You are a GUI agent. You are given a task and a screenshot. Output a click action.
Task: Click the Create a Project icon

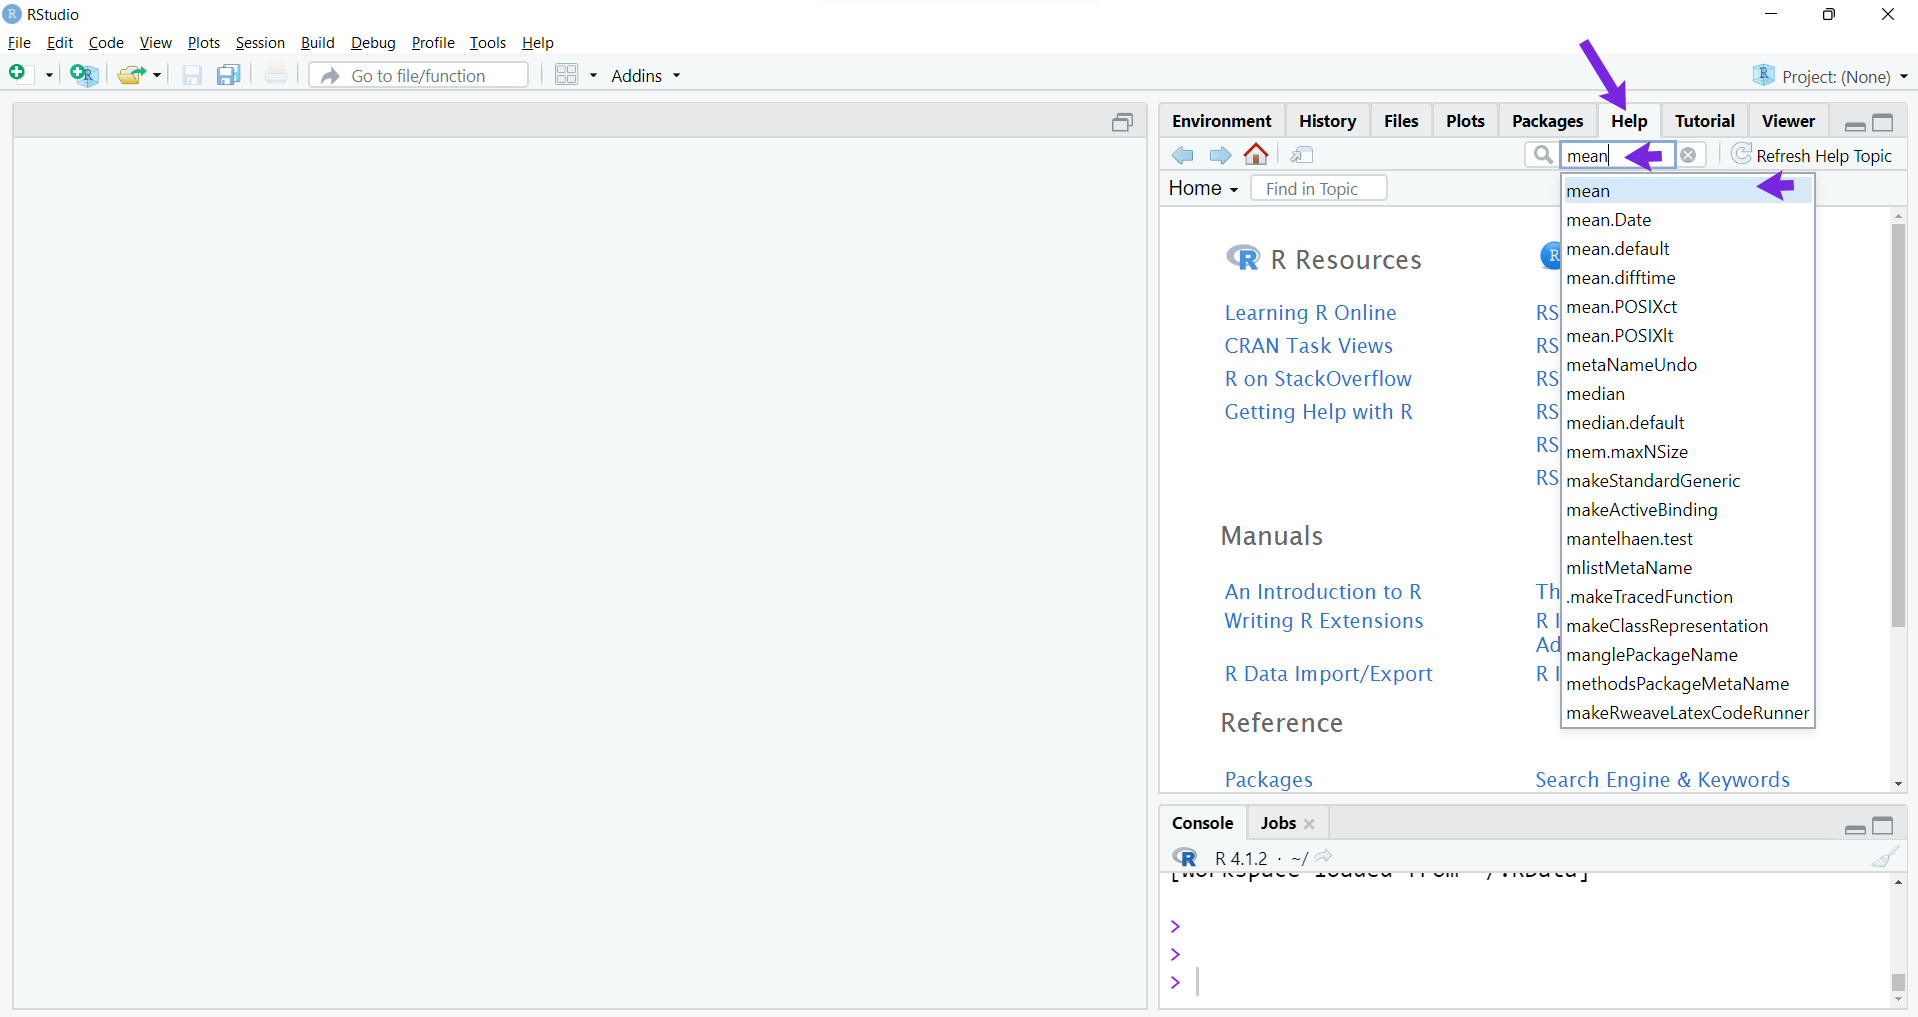point(83,75)
